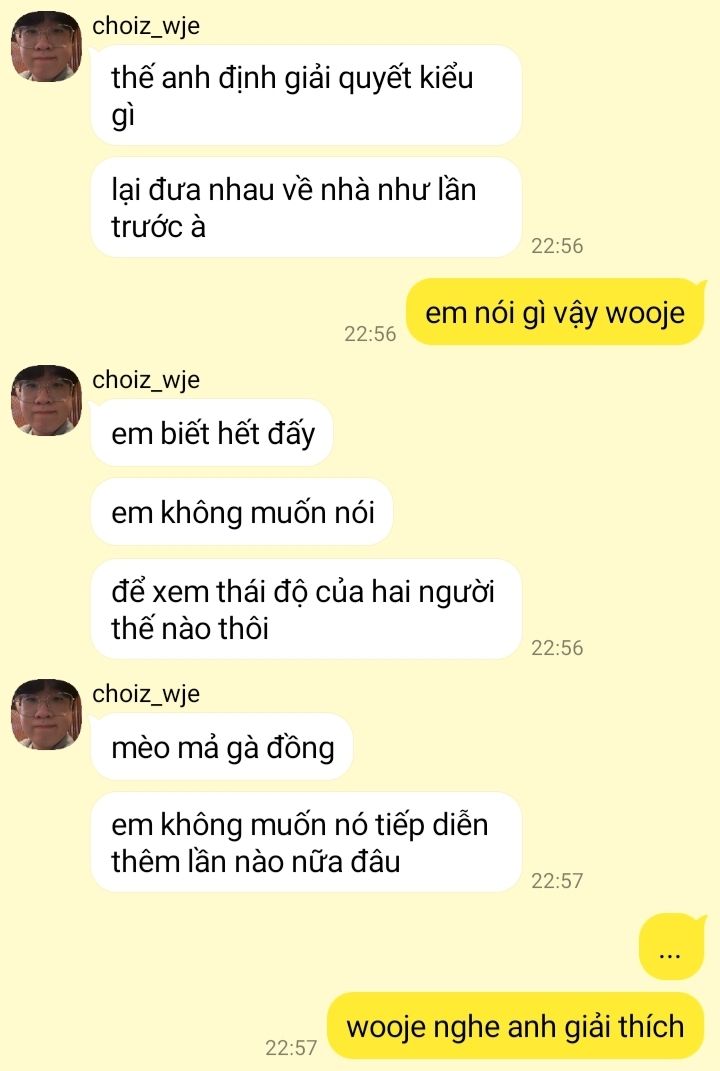
Task: Tap message 'thế anh định giải quyết kiểu gì'
Action: pos(306,96)
